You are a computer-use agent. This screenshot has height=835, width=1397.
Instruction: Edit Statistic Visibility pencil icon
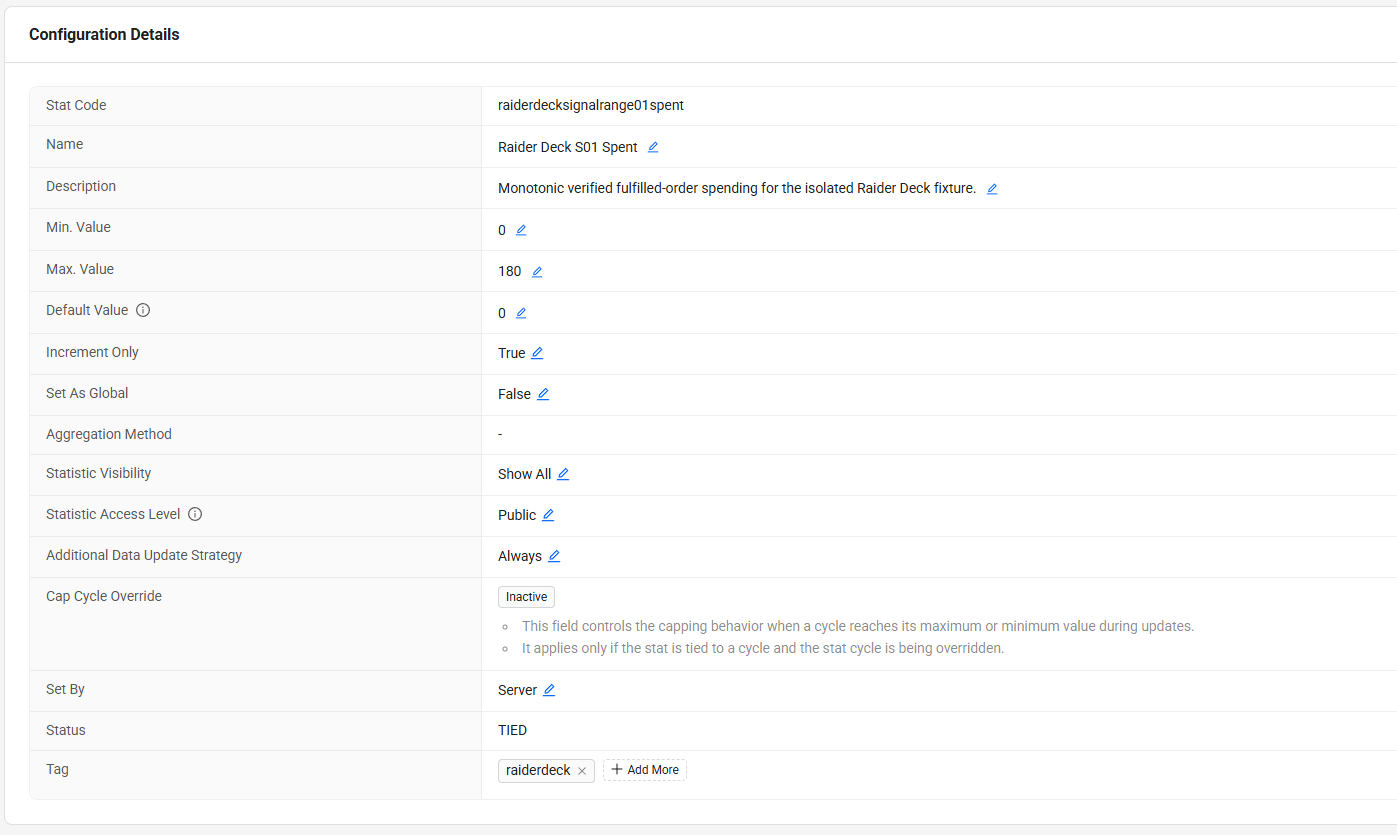pos(563,474)
